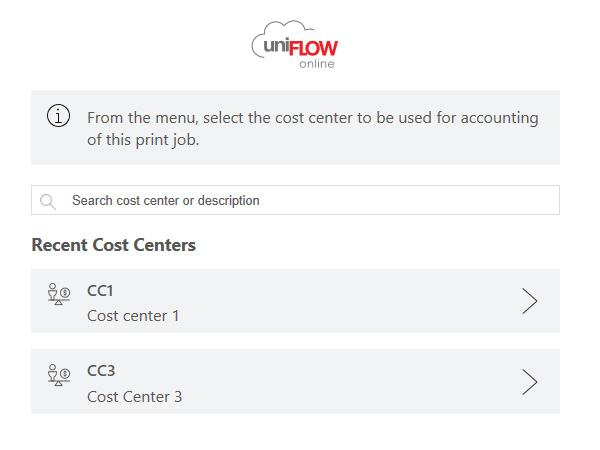
Task: Select the CC3 cost center title
Action: coord(101,371)
